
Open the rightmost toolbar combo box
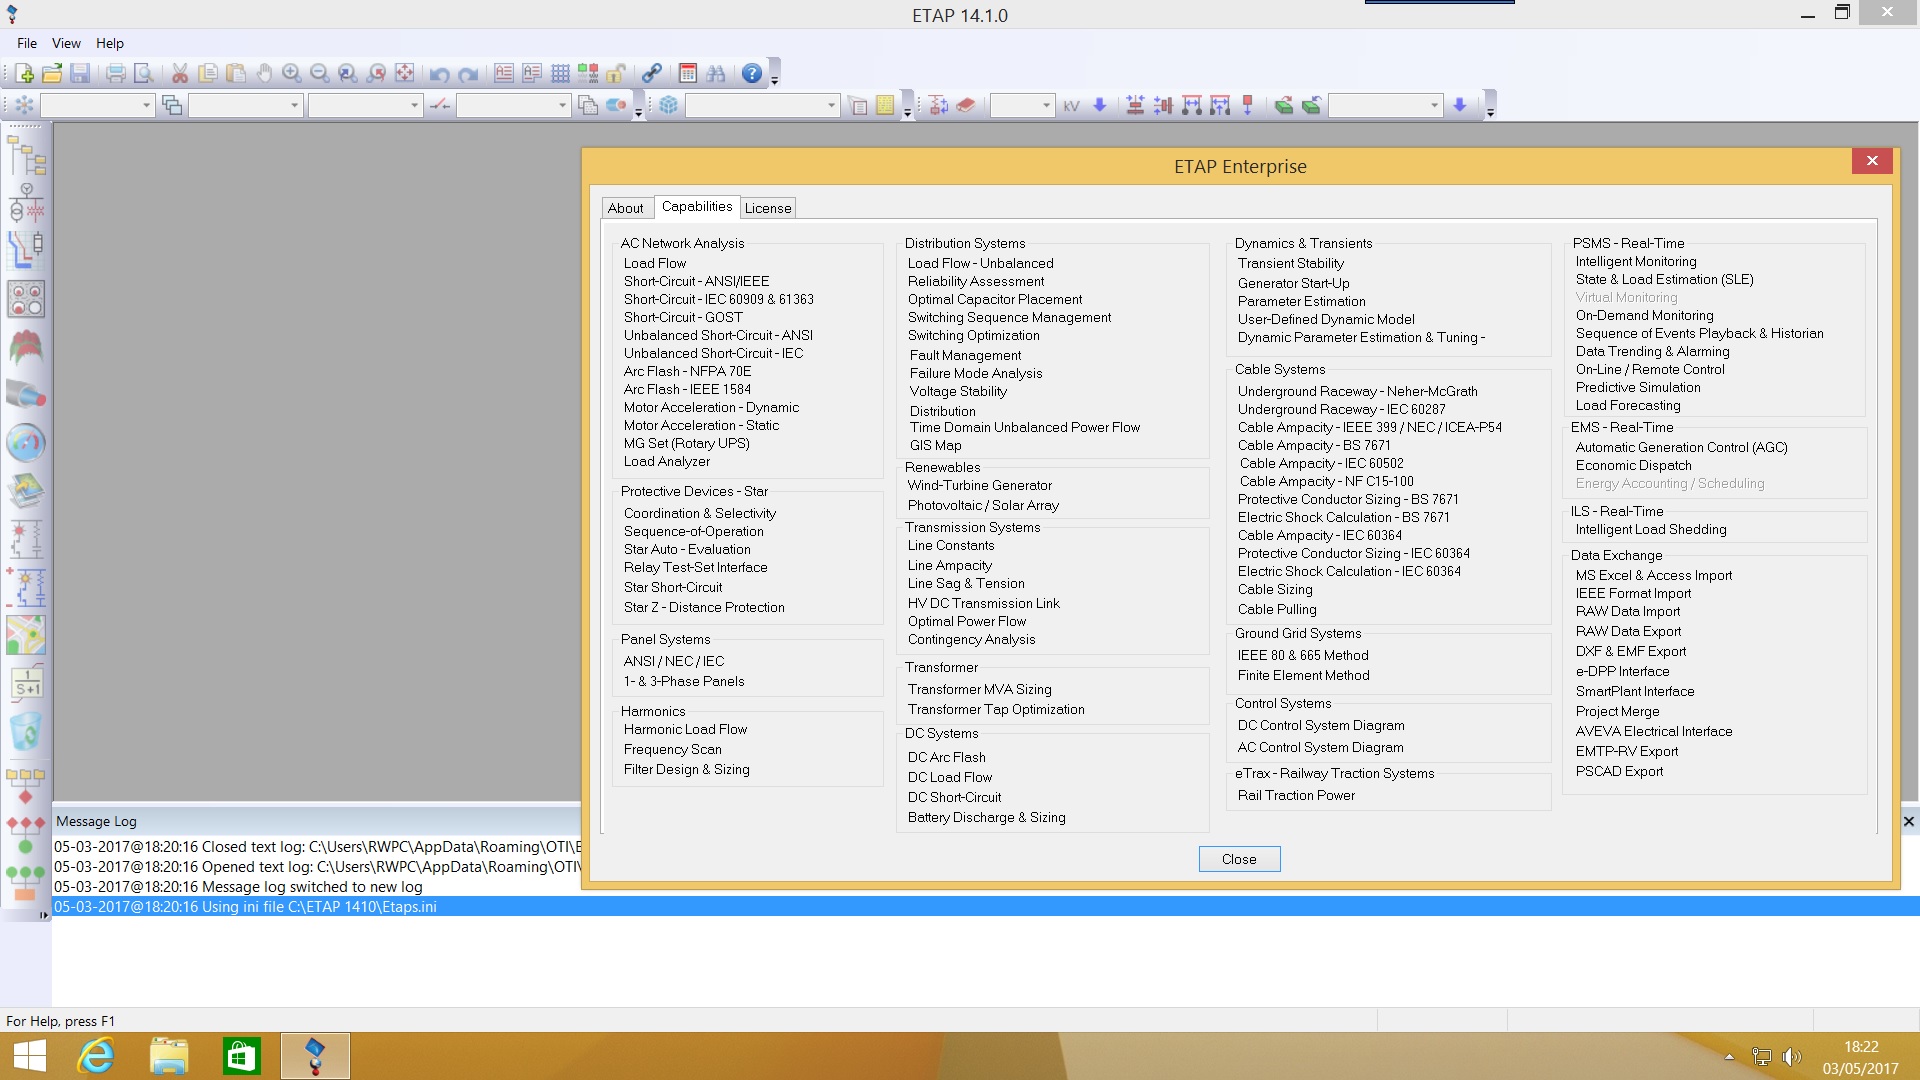click(x=1385, y=105)
